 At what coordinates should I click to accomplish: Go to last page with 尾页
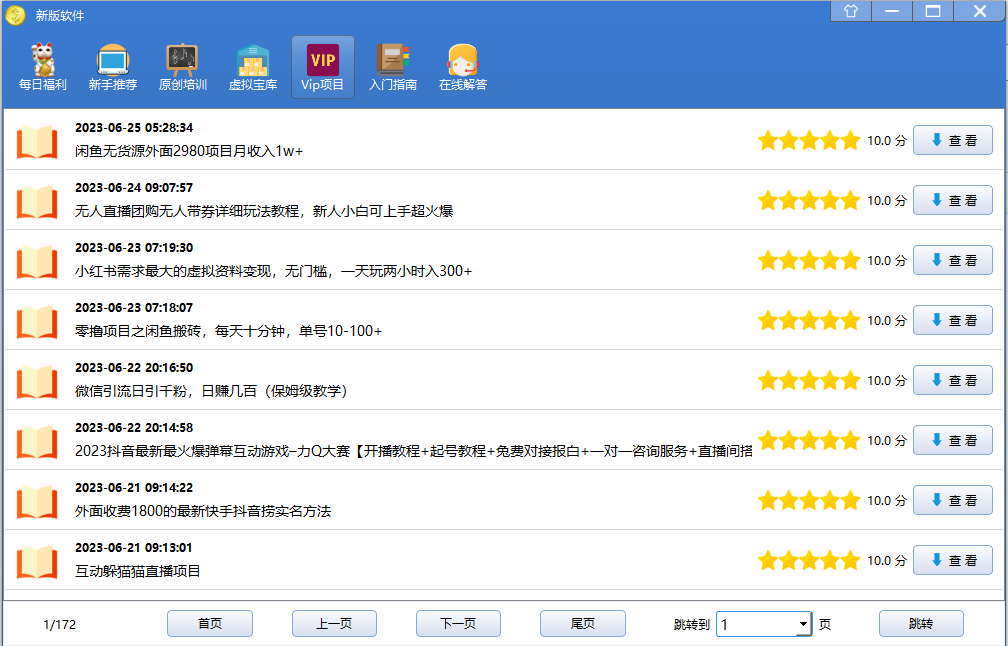(x=582, y=624)
